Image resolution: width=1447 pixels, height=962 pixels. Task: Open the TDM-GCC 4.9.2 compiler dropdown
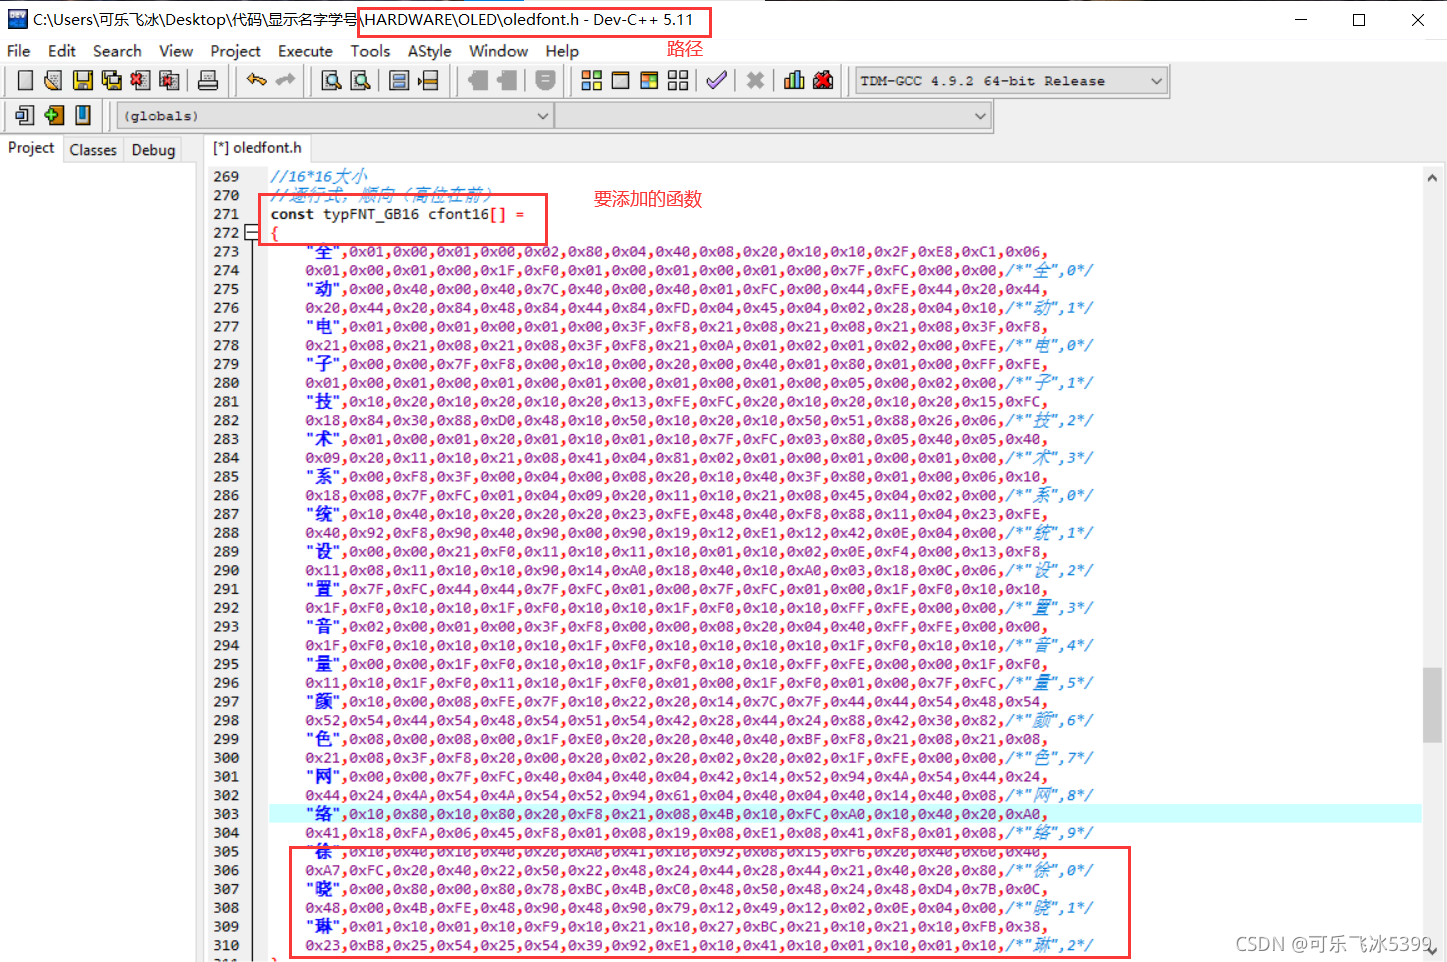1156,81
